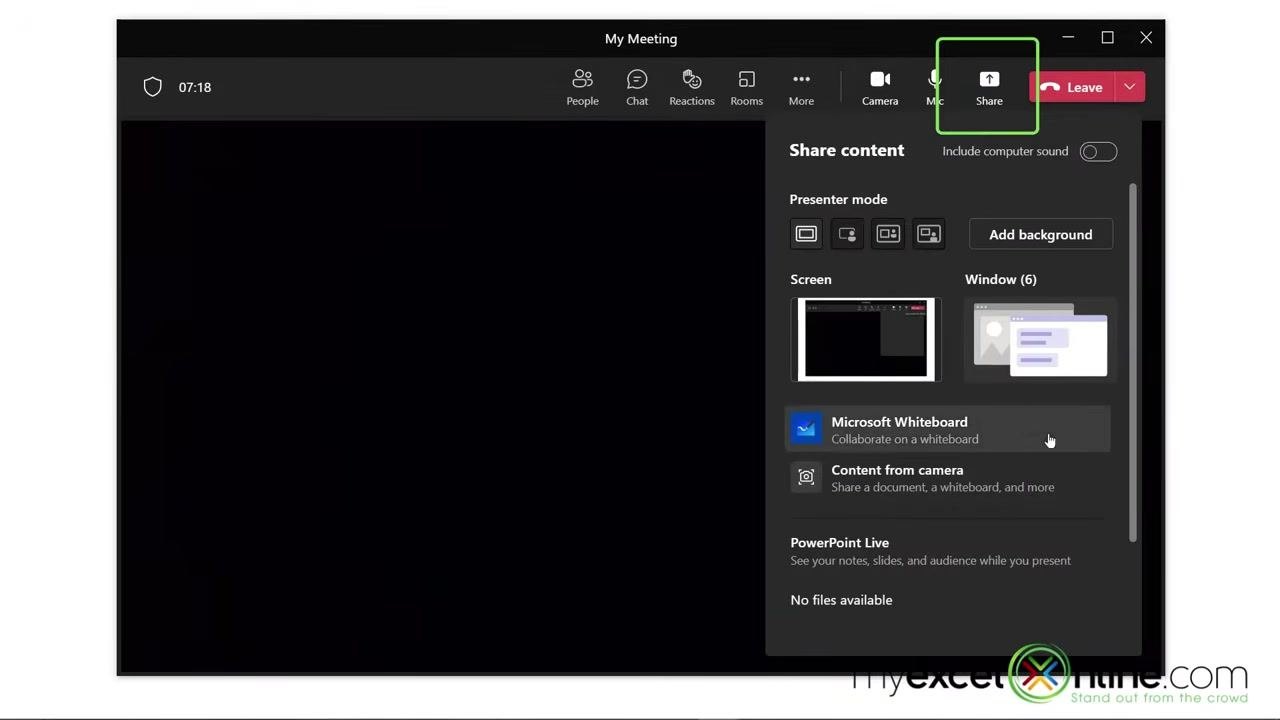Click the Share content heading
This screenshot has width=1280, height=720.
pos(846,150)
